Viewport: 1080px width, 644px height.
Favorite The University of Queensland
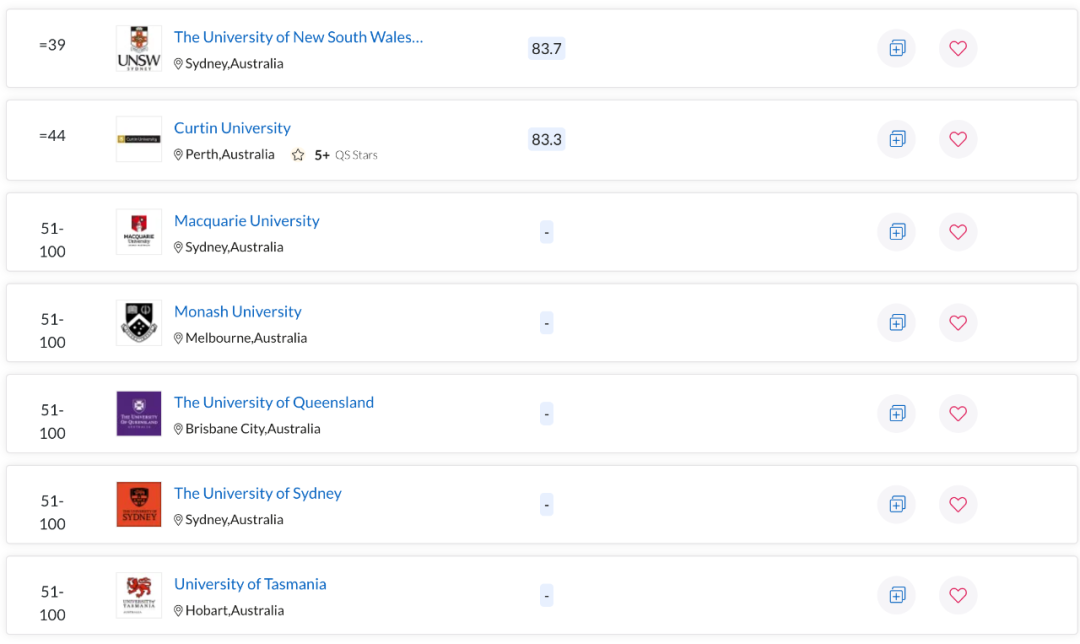click(957, 413)
